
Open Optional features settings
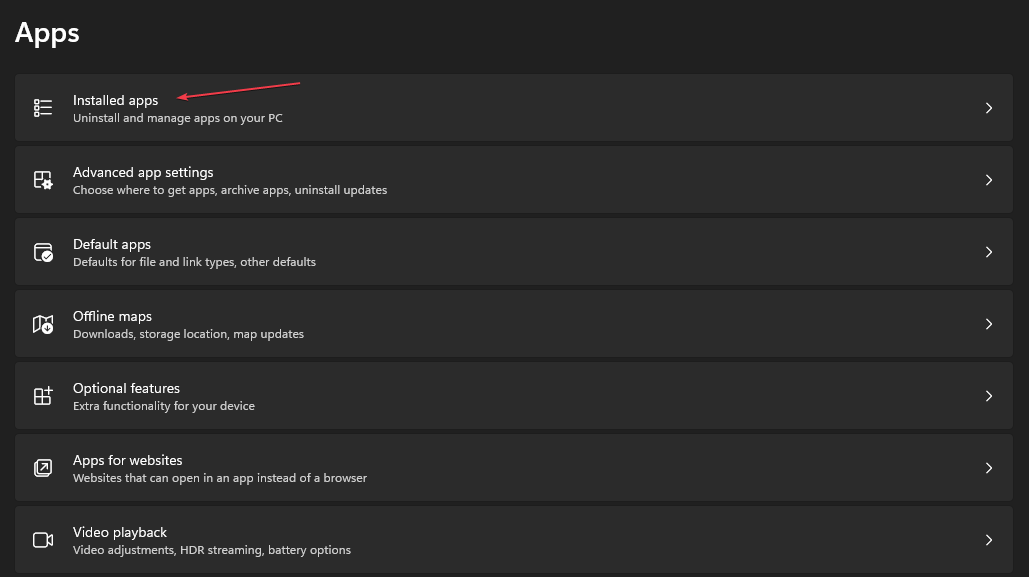[126, 388]
